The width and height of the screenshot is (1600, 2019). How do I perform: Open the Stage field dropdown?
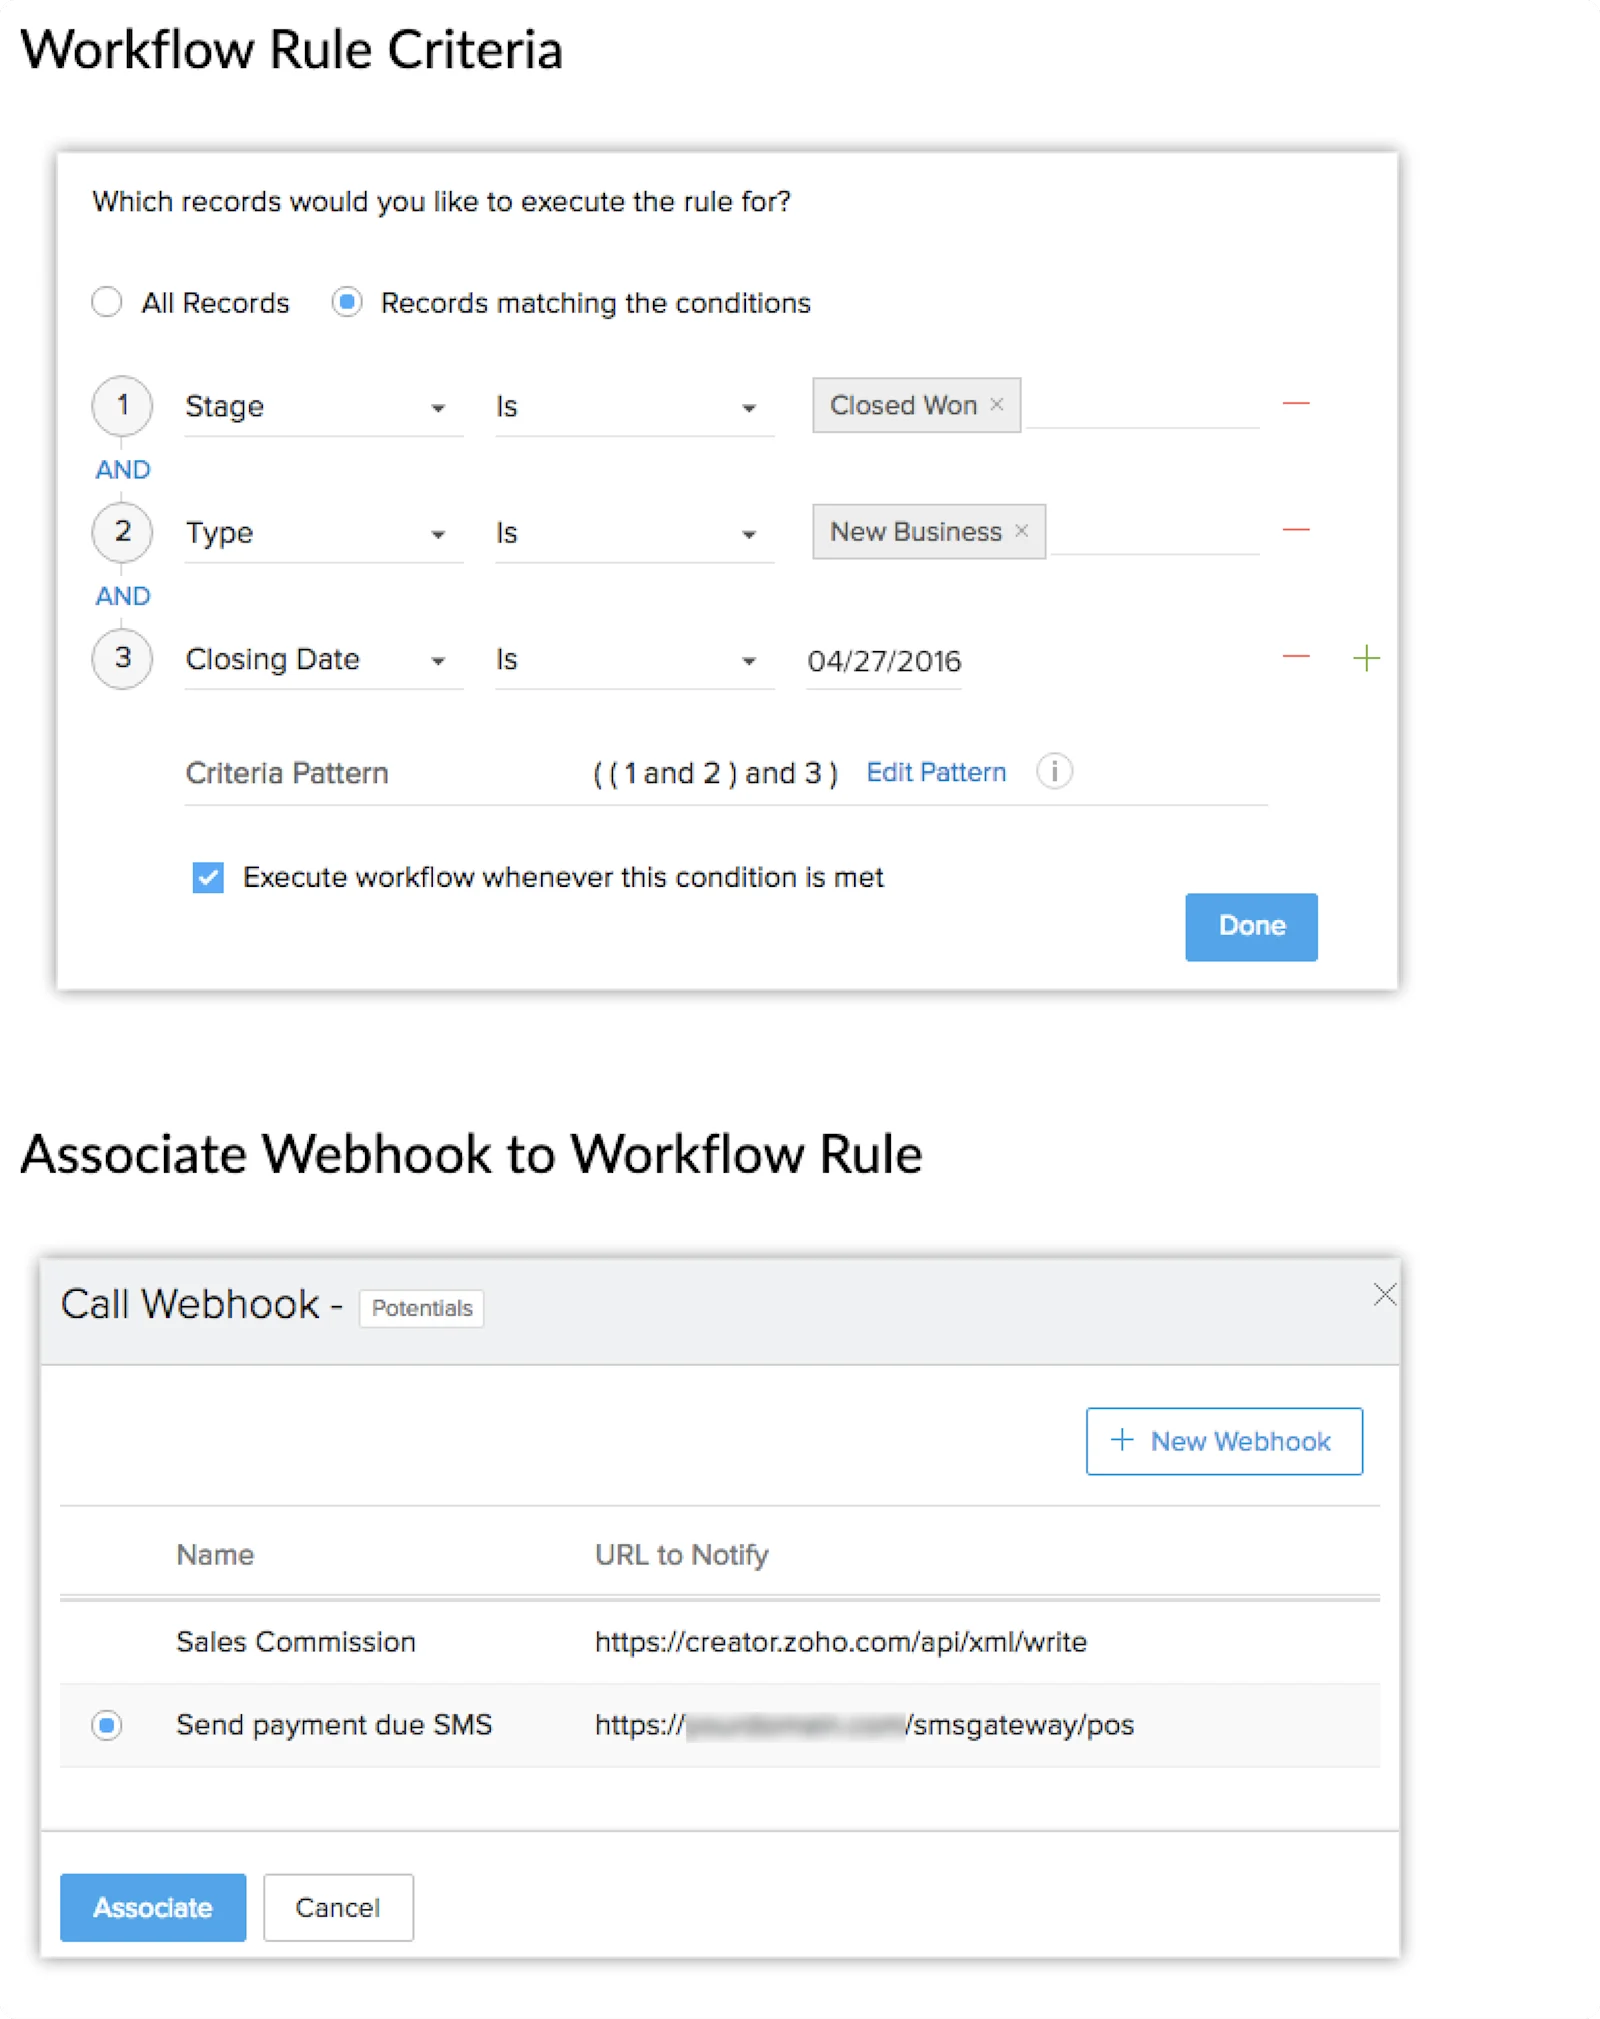440,407
